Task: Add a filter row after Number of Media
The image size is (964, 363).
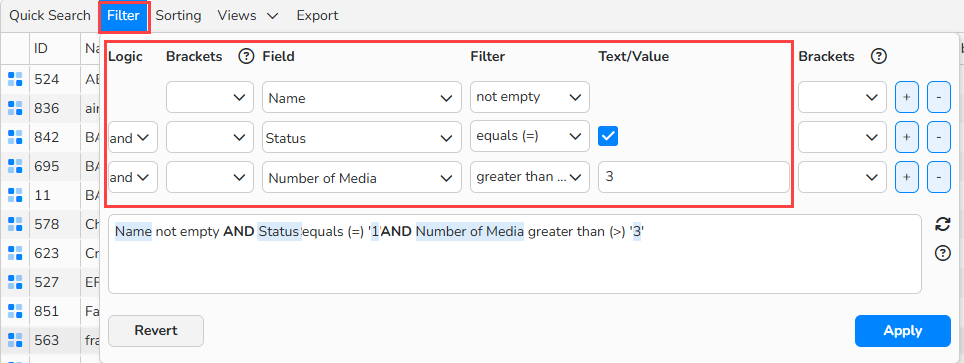Action: (907, 177)
